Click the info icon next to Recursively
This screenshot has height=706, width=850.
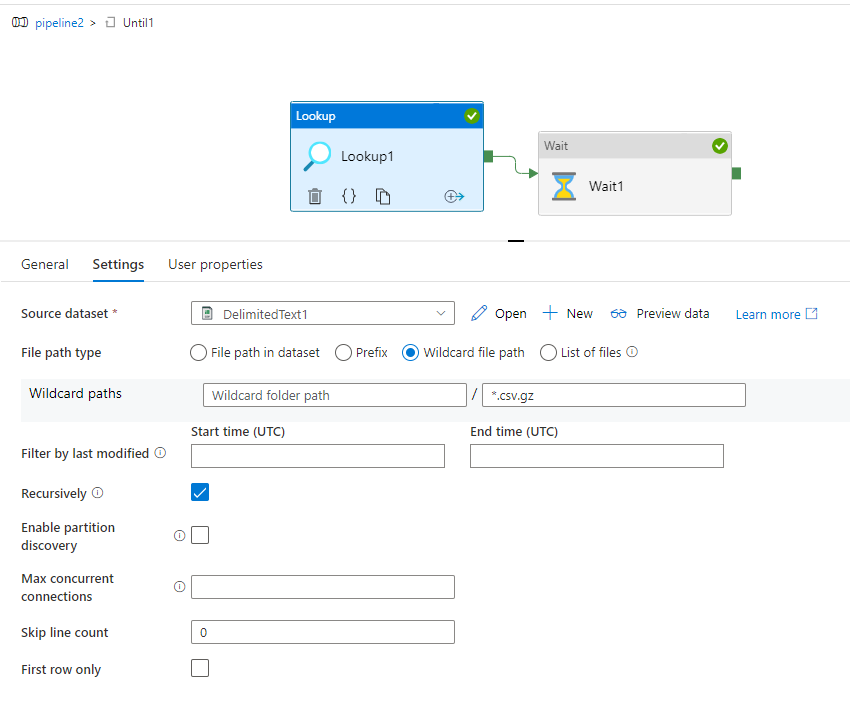tap(99, 492)
